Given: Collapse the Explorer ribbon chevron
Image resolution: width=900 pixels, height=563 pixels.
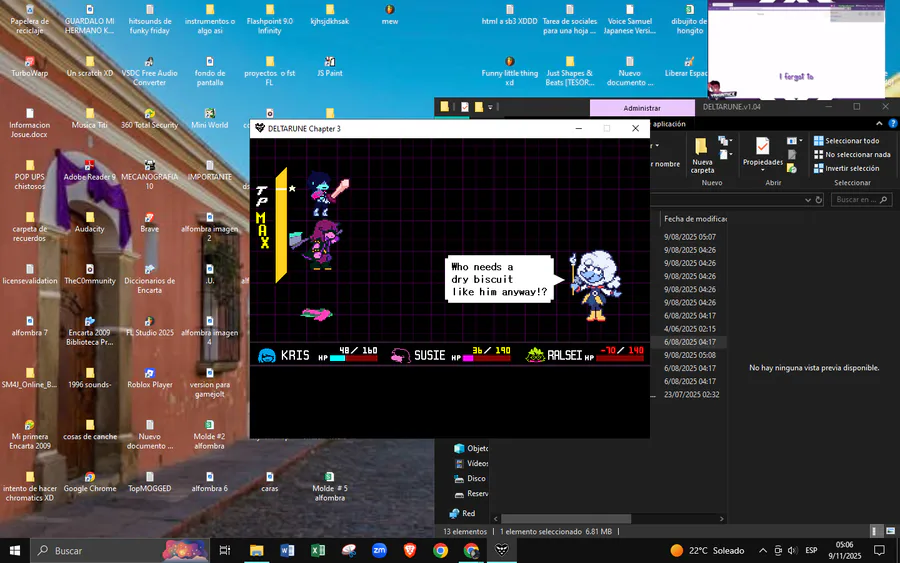Looking at the screenshot, I should click(x=879, y=123).
